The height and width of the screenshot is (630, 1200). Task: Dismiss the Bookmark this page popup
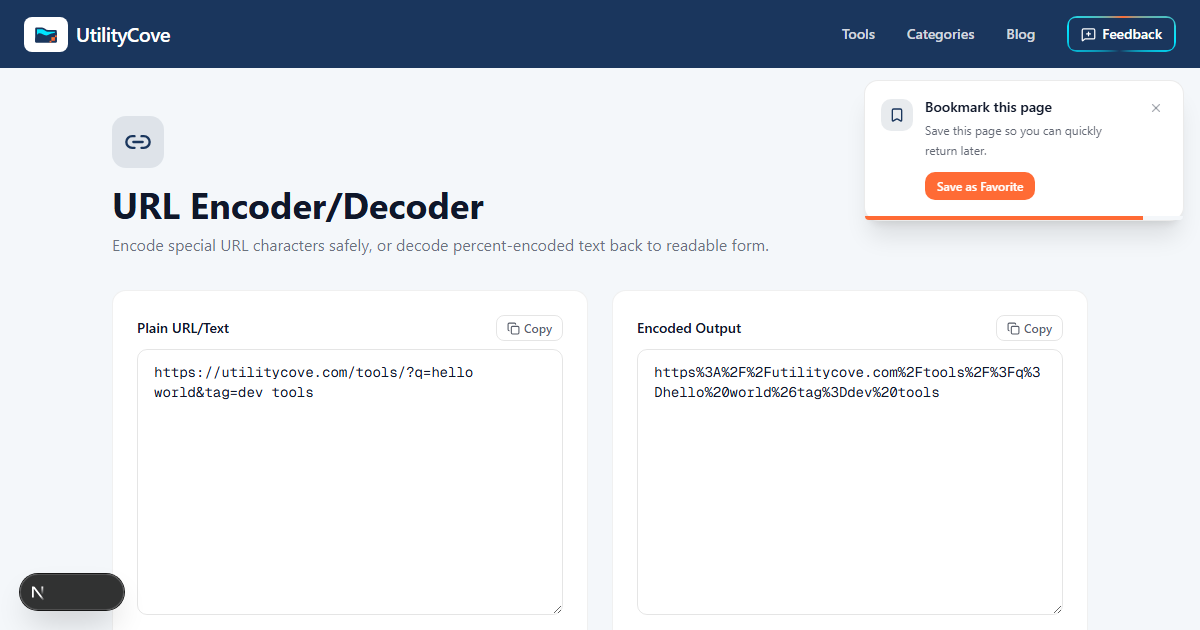click(1156, 108)
